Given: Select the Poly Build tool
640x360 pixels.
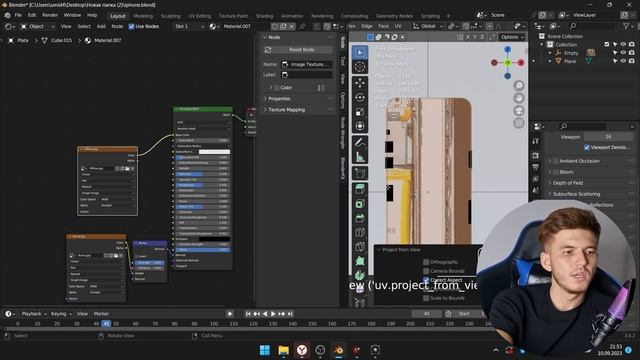Looking at the screenshot, I should [x=360, y=261].
